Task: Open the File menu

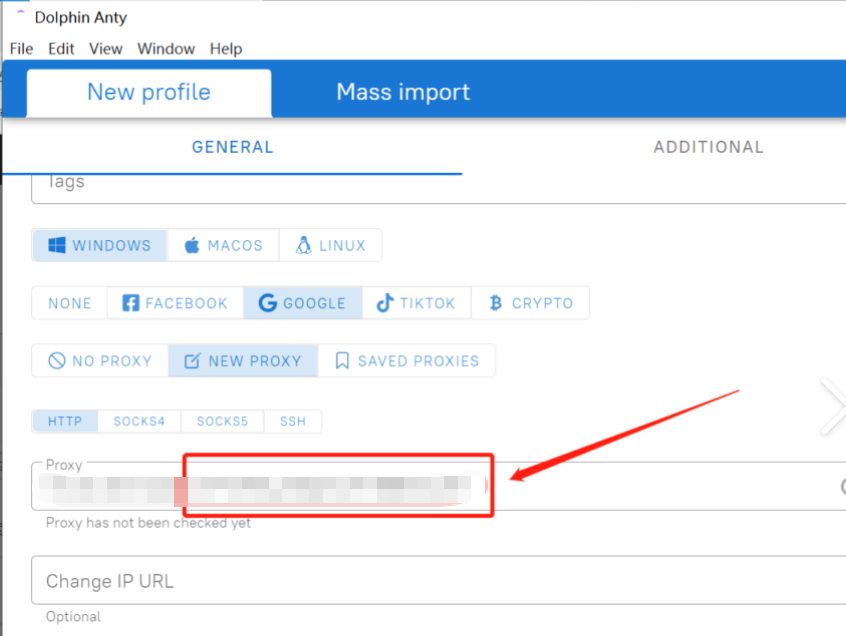Action: (22, 49)
